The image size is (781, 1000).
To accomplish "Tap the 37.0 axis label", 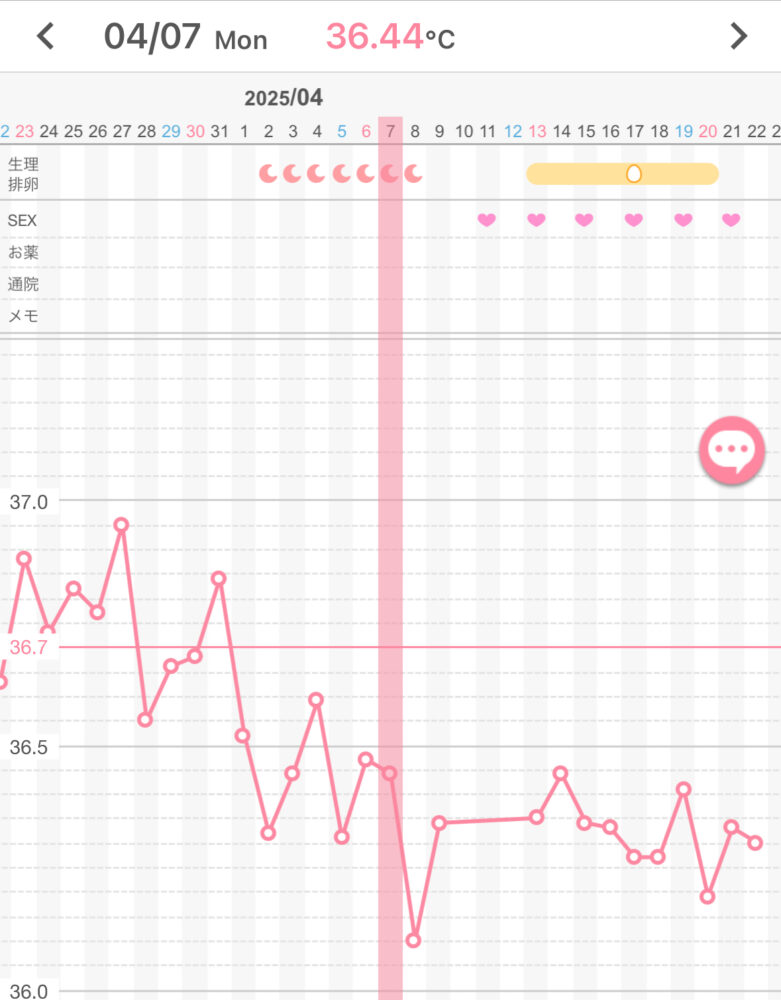I will (x=29, y=503).
